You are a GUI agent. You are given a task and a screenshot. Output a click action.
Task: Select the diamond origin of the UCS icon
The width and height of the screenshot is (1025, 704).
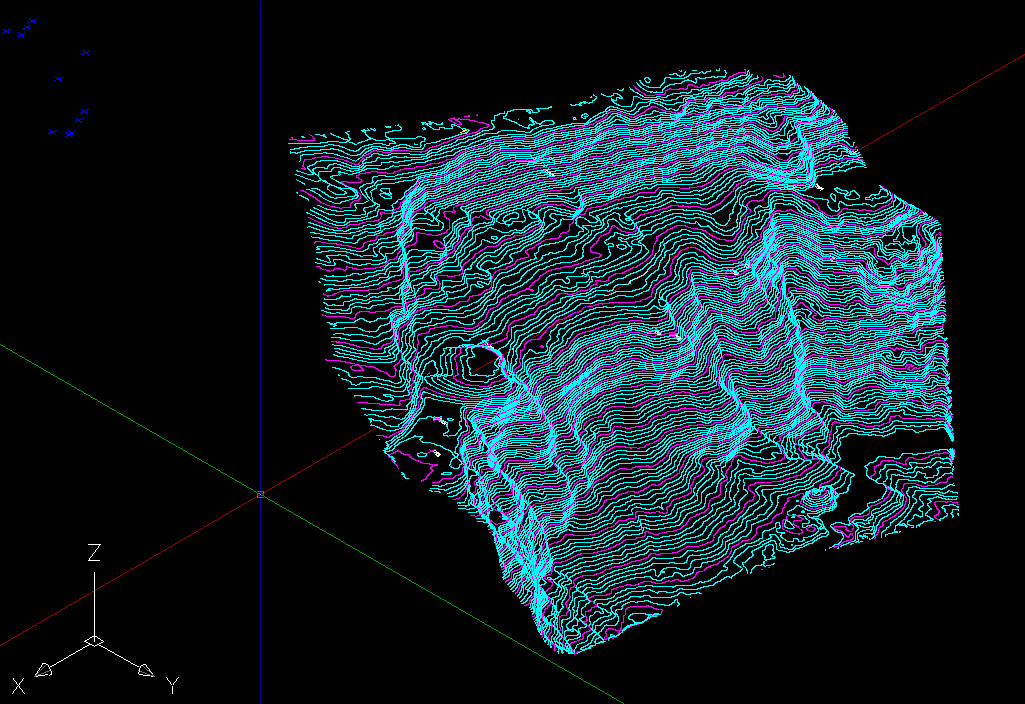coord(94,640)
